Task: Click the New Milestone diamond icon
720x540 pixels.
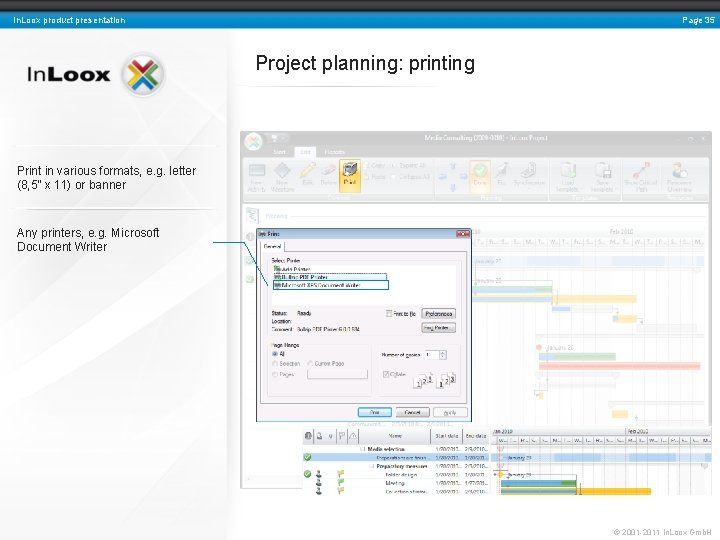Action: (282, 171)
